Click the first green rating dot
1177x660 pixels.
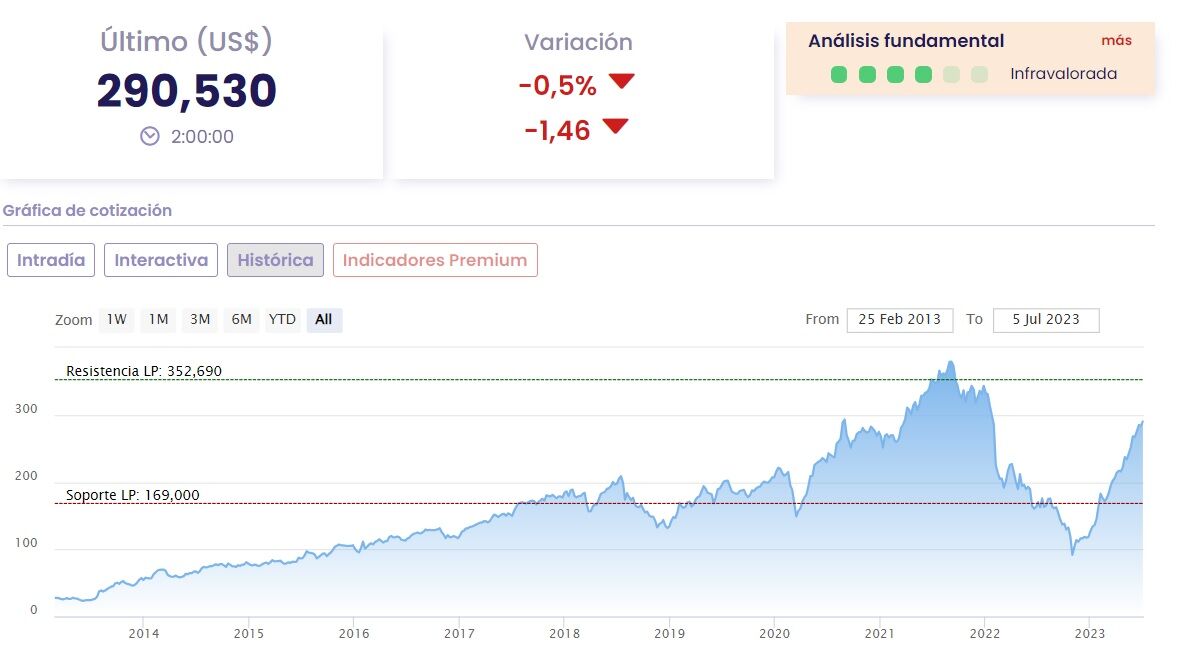[x=839, y=74]
